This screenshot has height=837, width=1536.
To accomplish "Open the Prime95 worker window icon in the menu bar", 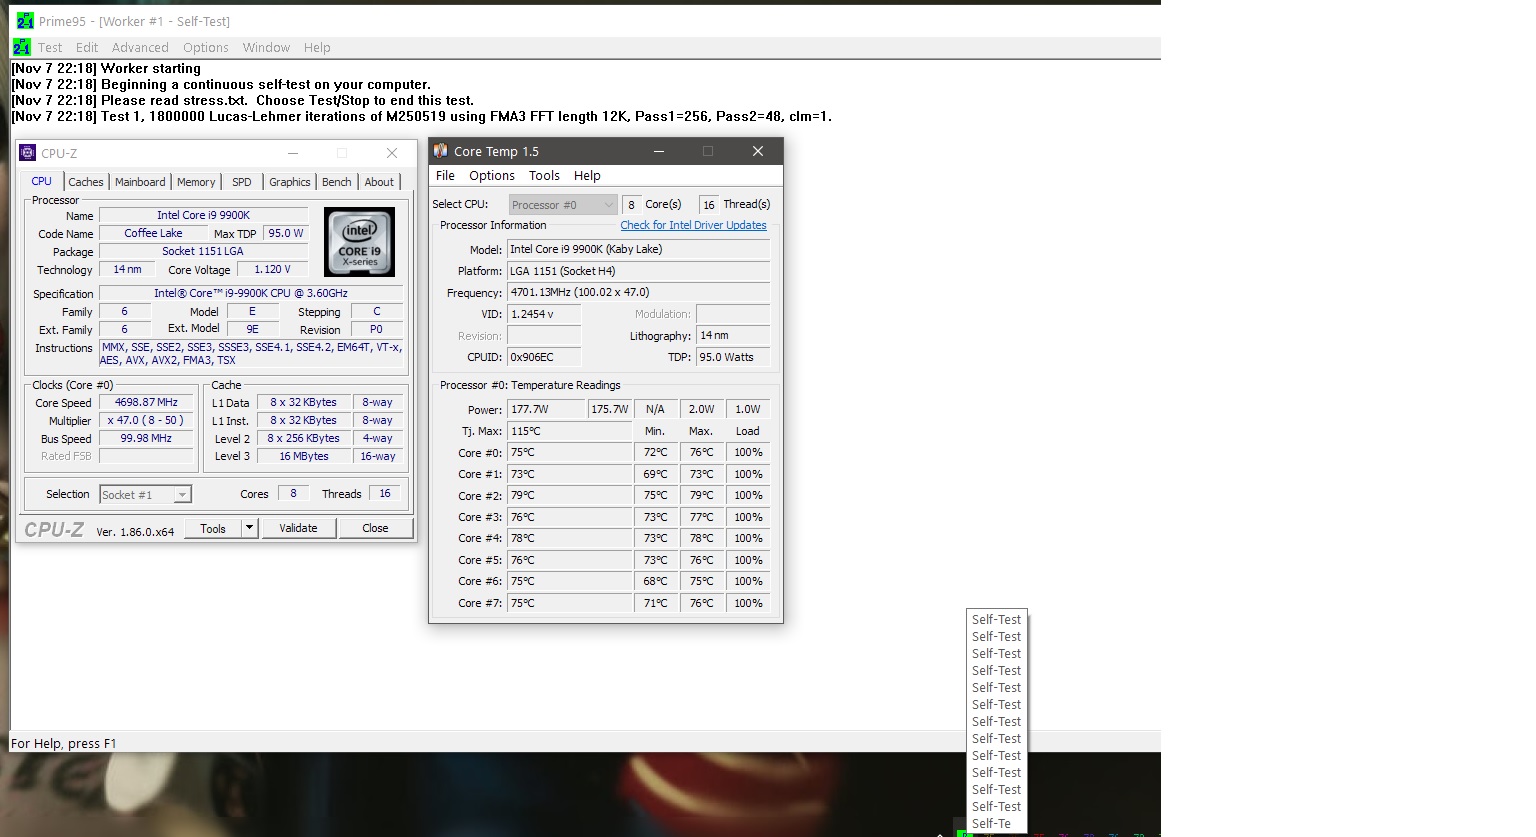I will 22,47.
